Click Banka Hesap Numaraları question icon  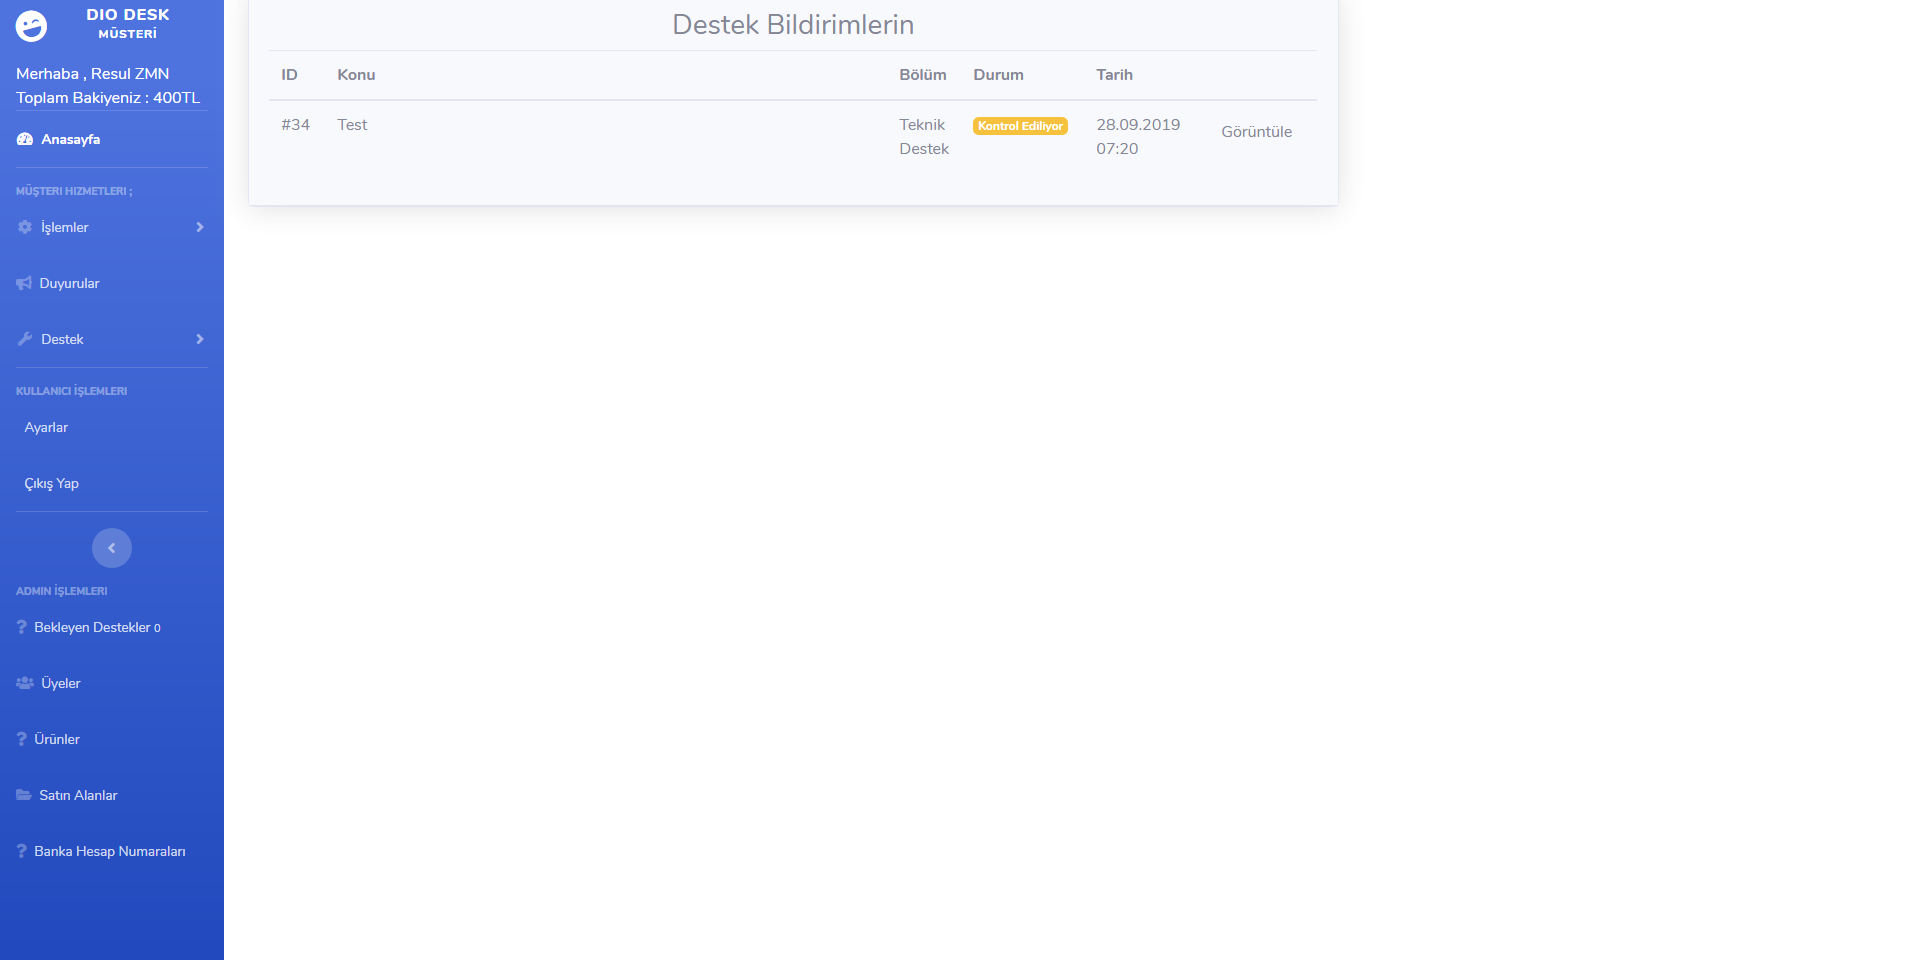pyautogui.click(x=21, y=851)
